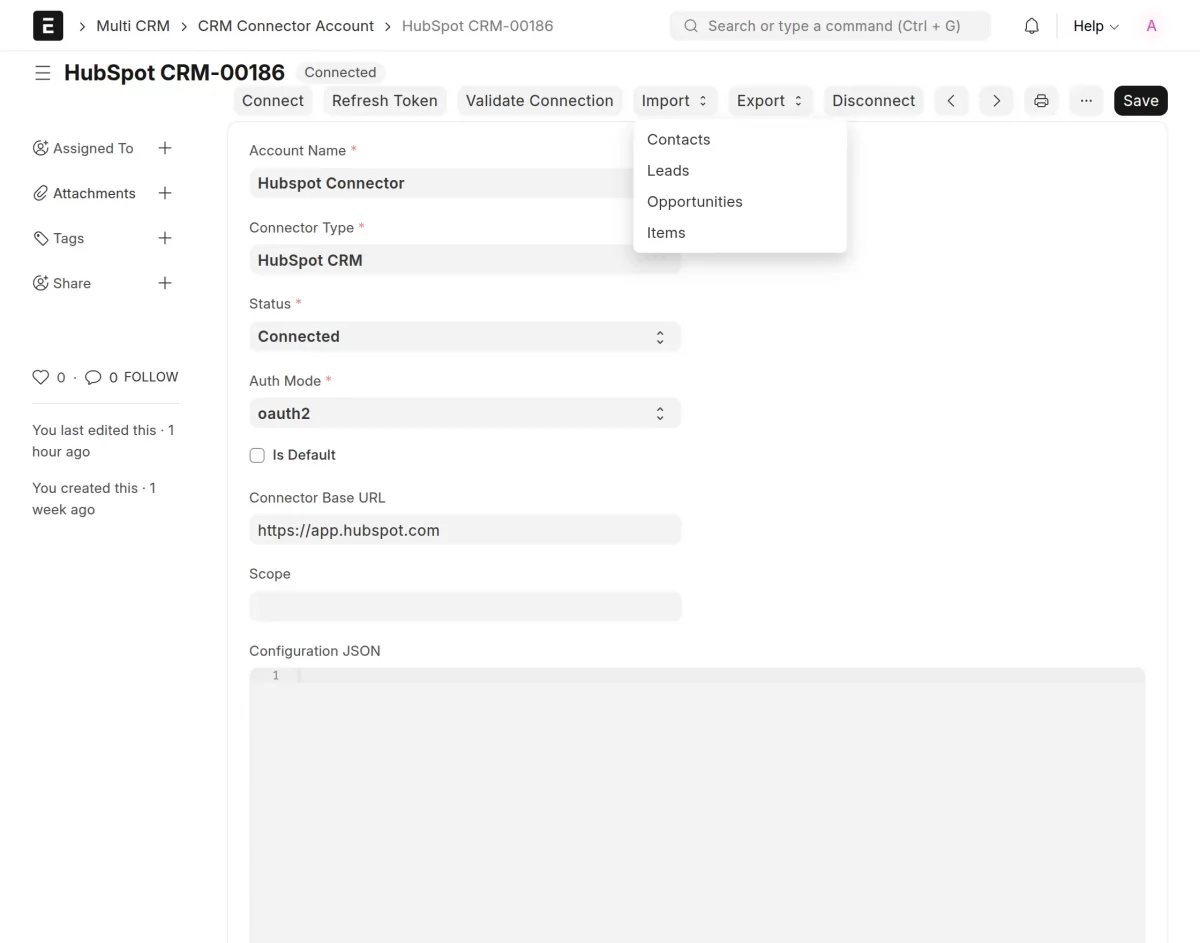Add a tag with the plus icon

165,238
